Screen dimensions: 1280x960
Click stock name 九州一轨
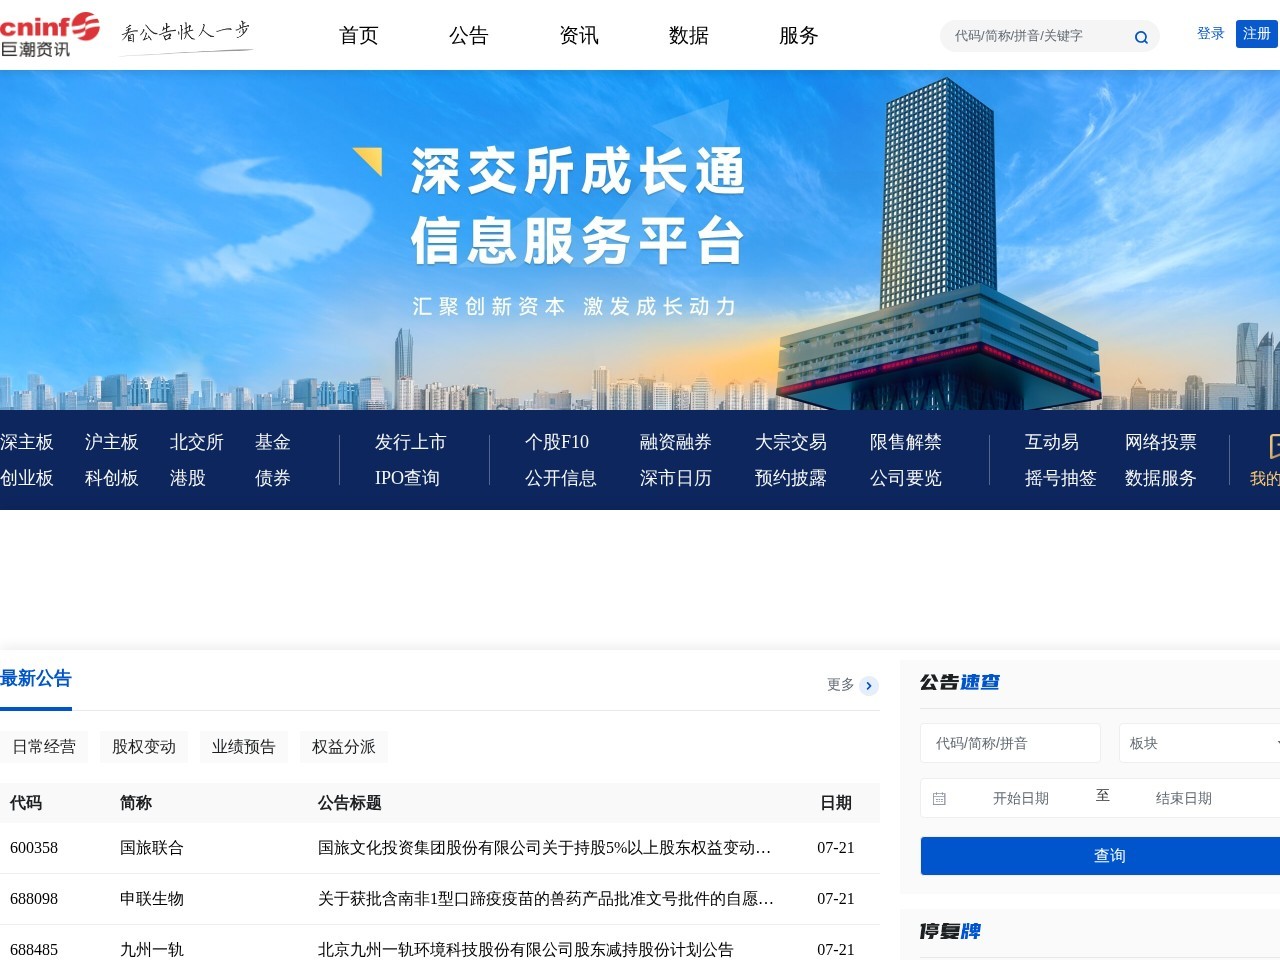(x=152, y=950)
